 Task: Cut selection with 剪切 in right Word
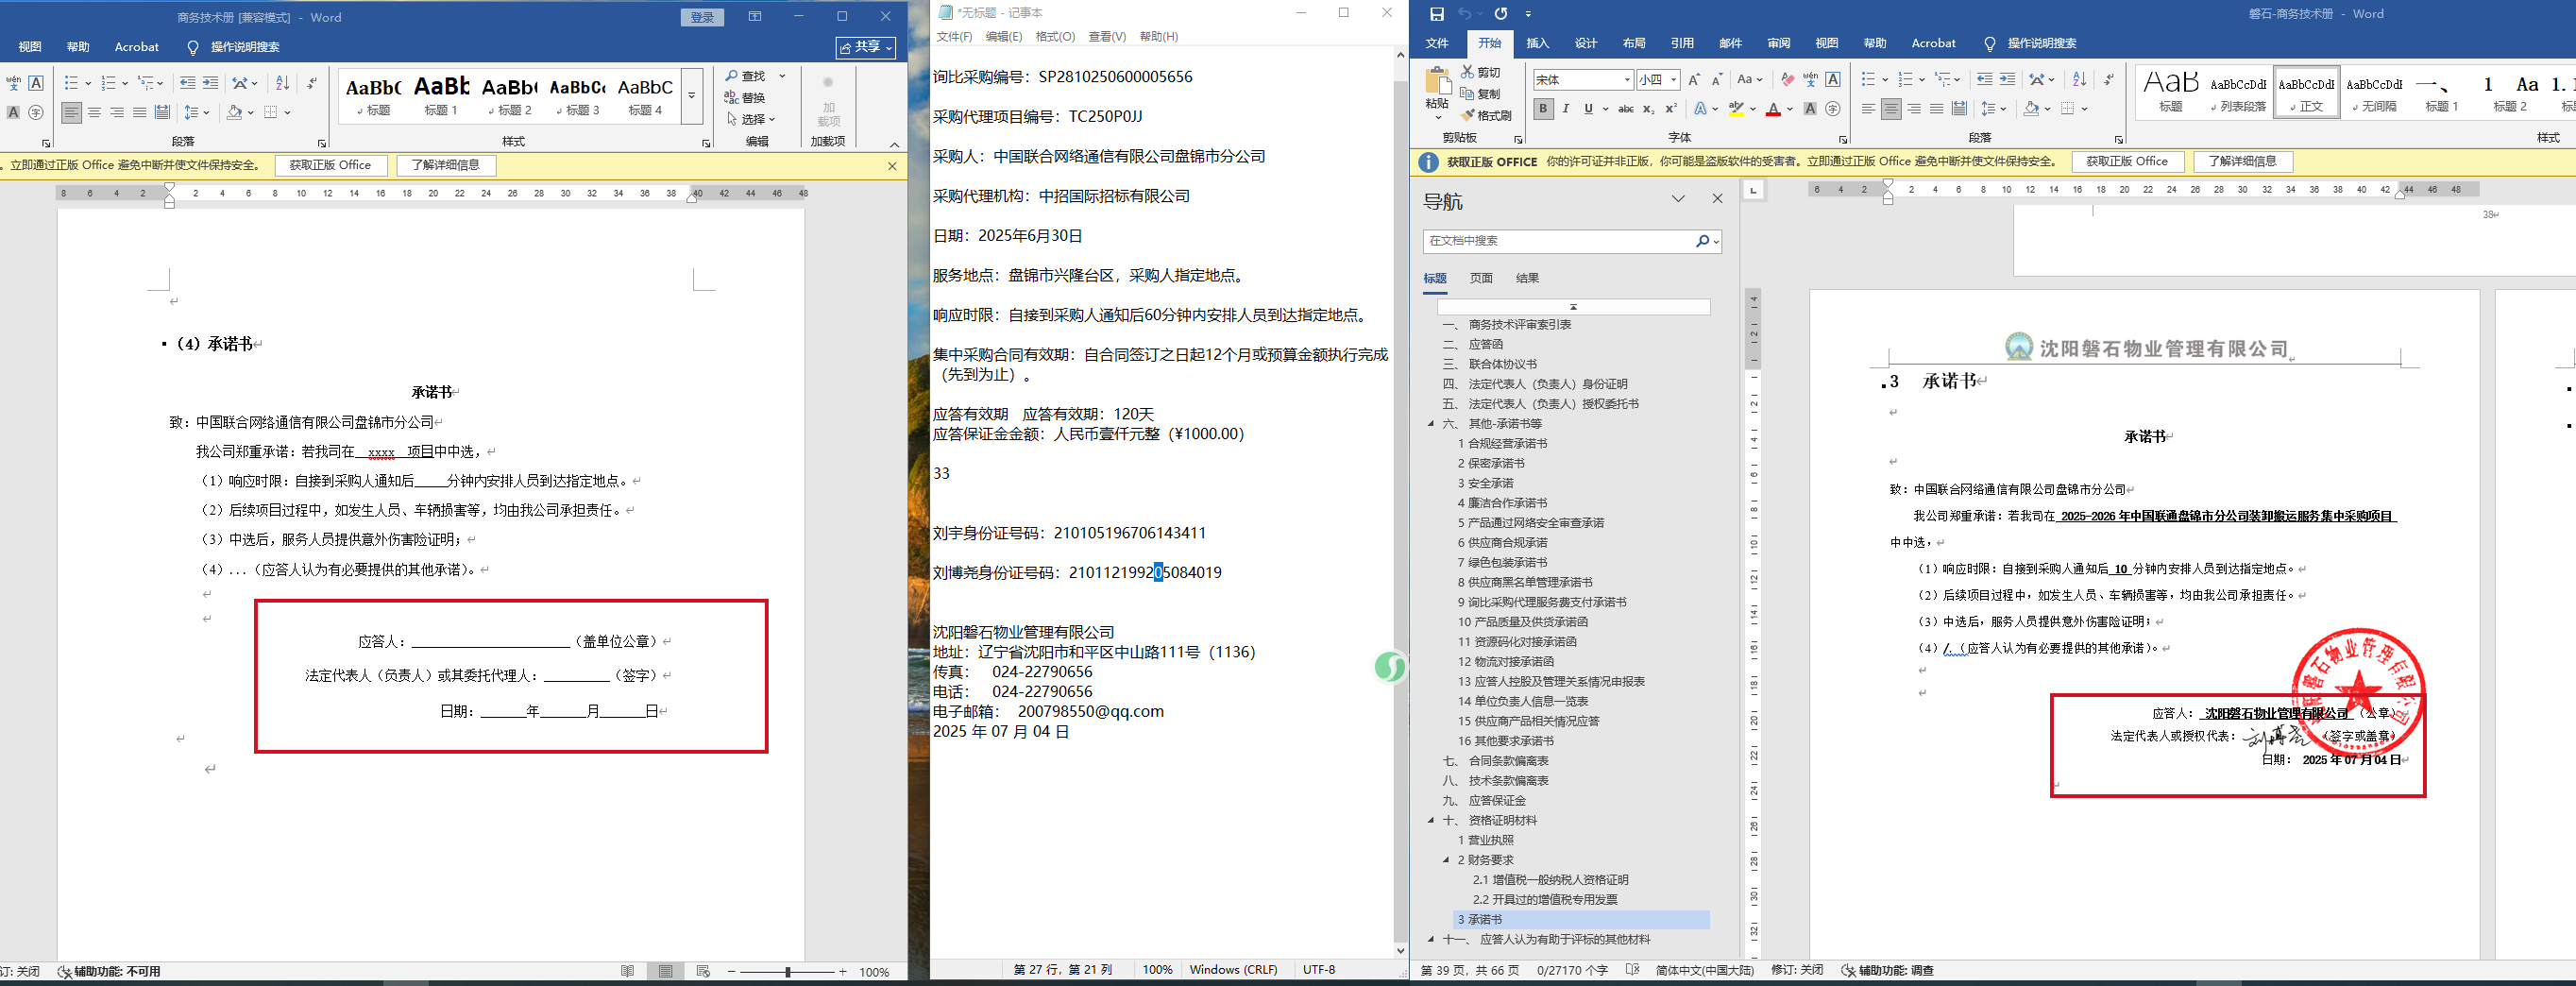tap(1480, 72)
